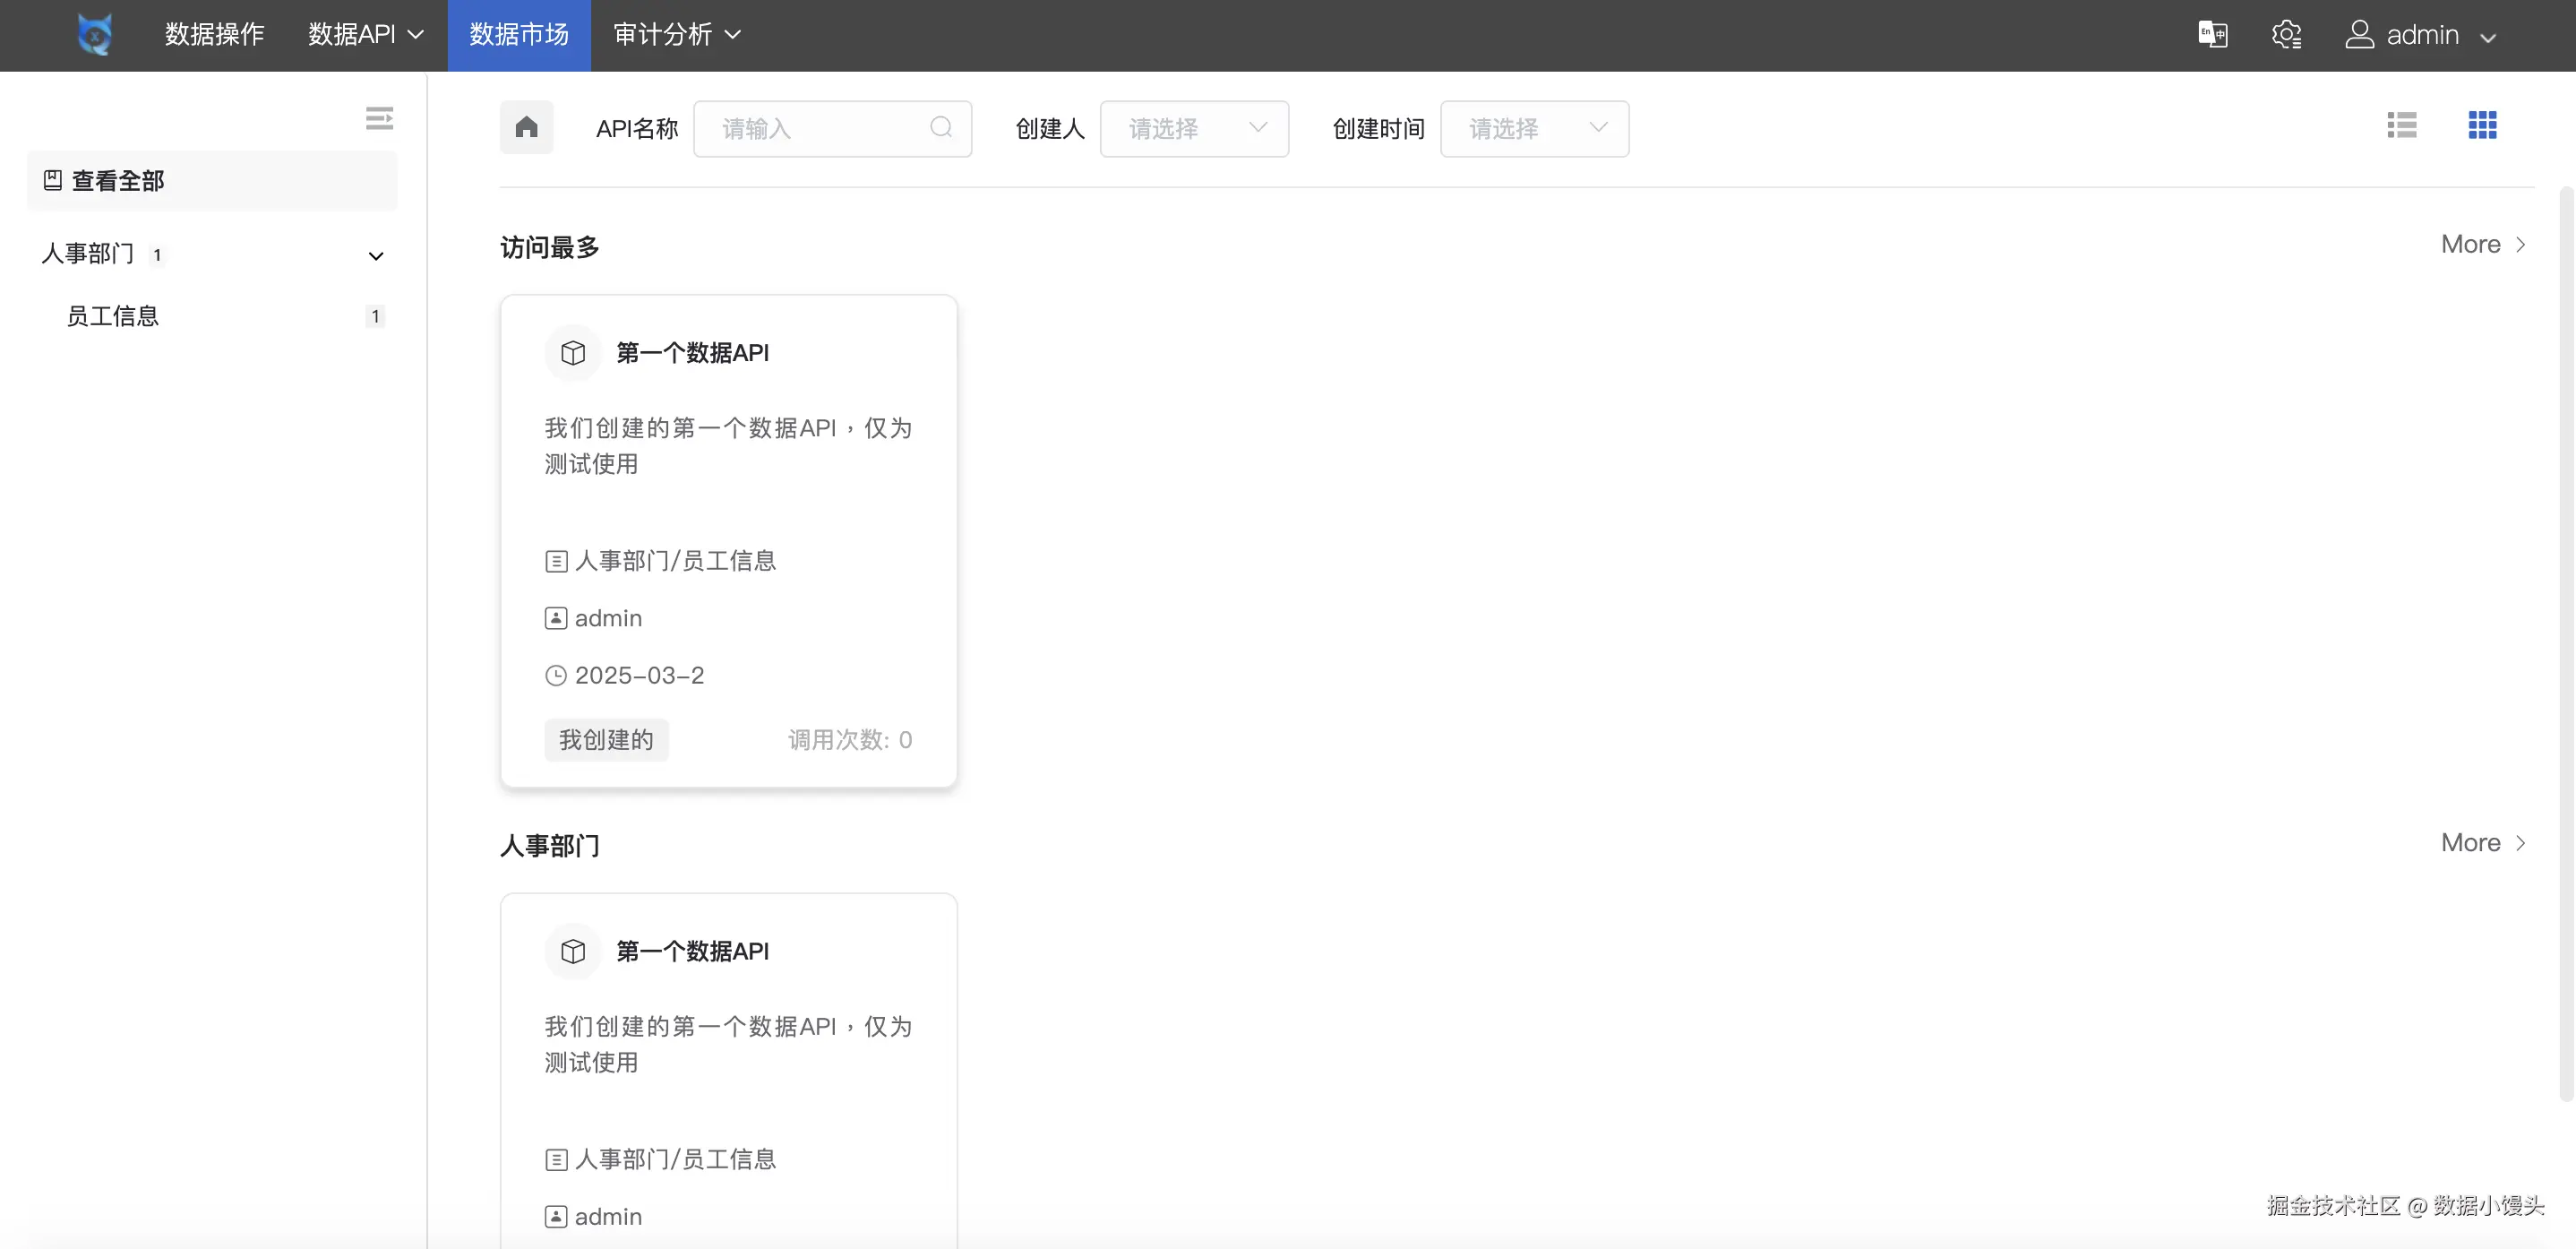
Task: Switch to list view layout
Action: 2401,125
